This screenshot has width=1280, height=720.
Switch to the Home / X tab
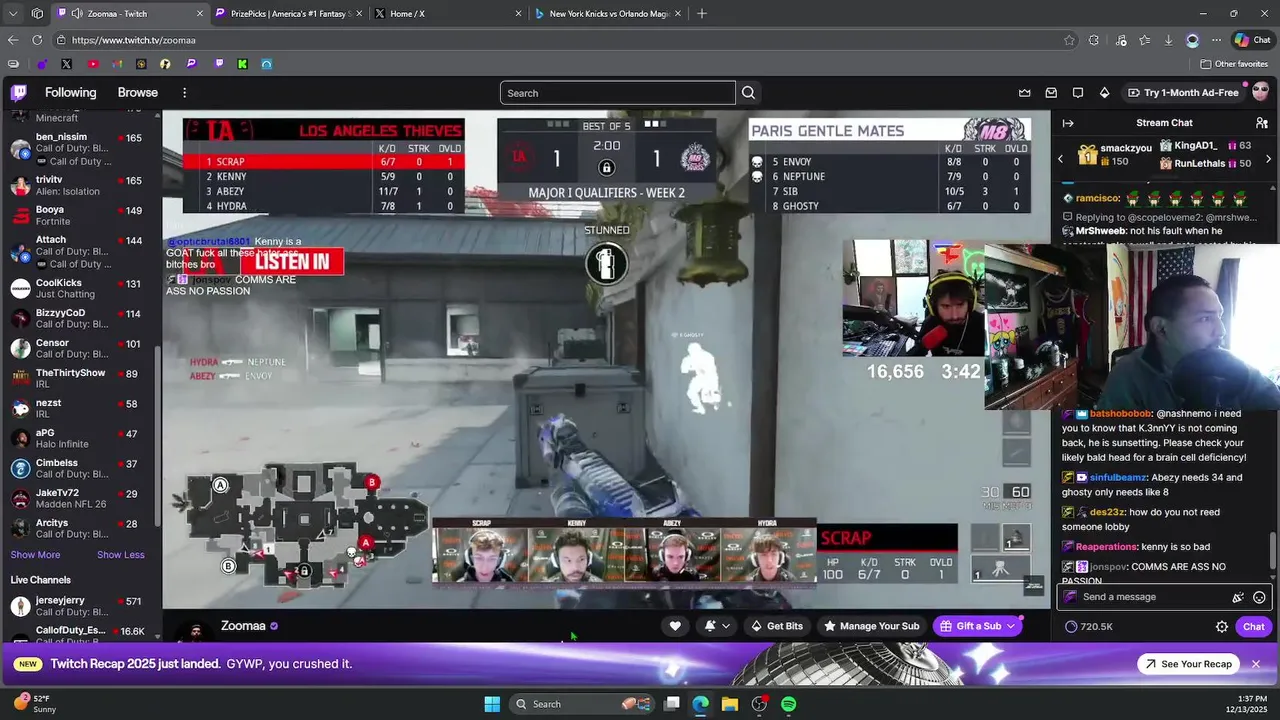click(x=447, y=14)
